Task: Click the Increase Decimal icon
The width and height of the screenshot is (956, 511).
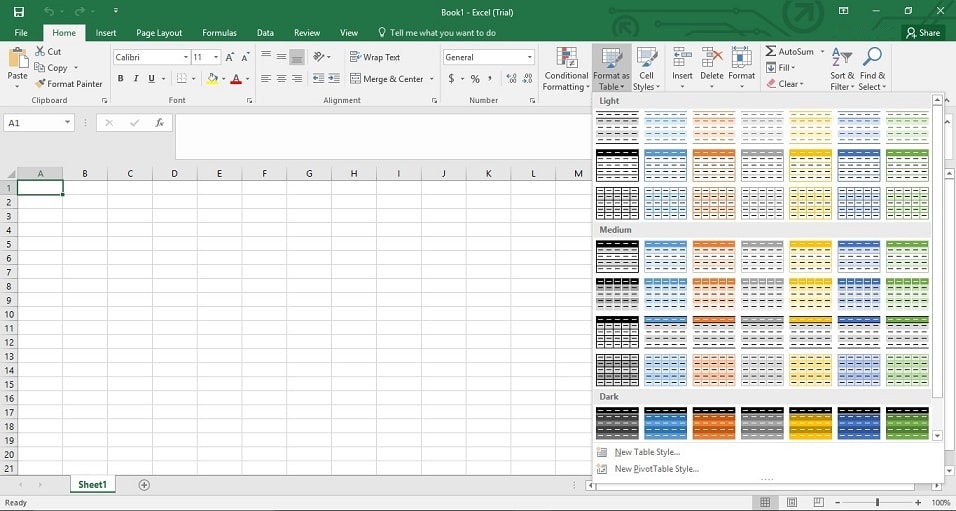Action: 512,79
